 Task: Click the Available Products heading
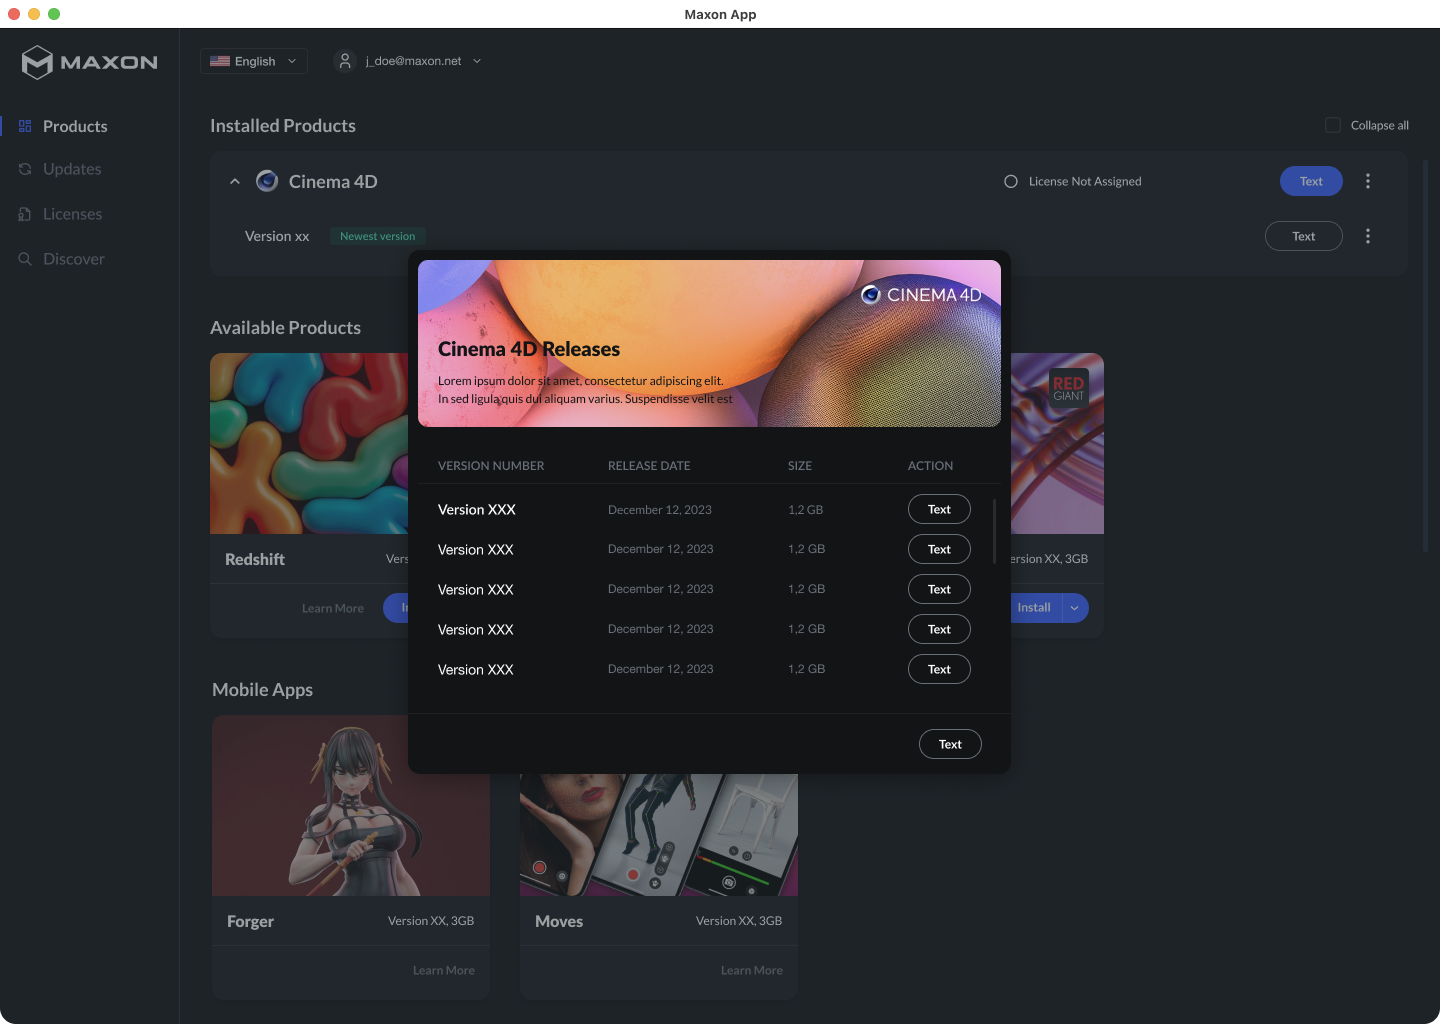point(285,328)
